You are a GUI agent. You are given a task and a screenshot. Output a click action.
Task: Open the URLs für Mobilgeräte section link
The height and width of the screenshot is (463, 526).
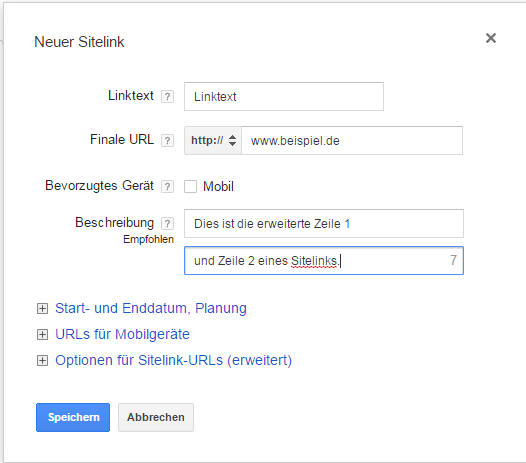pyautogui.click(x=122, y=335)
